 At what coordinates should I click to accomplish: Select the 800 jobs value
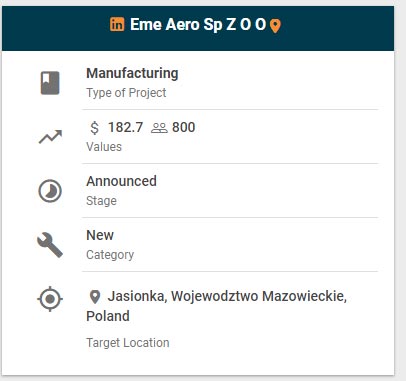[184, 127]
